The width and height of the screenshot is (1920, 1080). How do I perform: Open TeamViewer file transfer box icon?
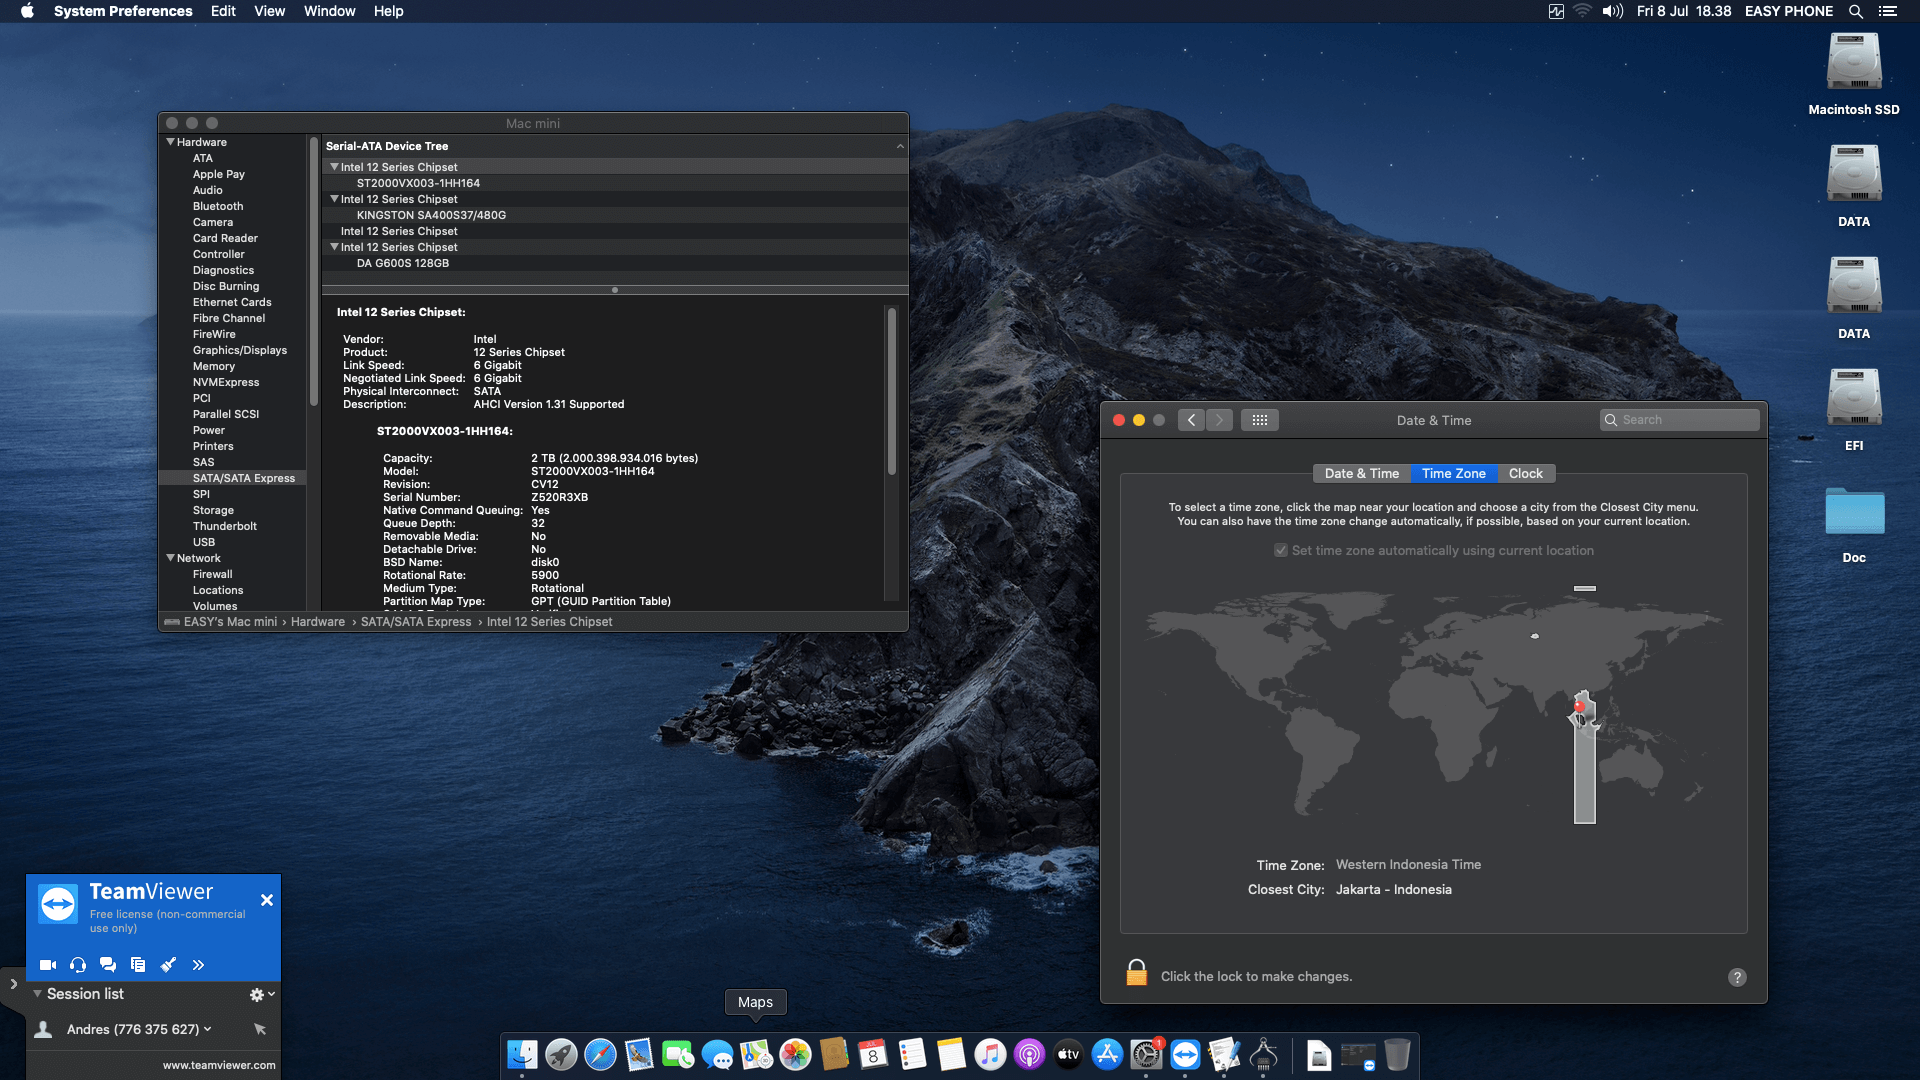[138, 965]
